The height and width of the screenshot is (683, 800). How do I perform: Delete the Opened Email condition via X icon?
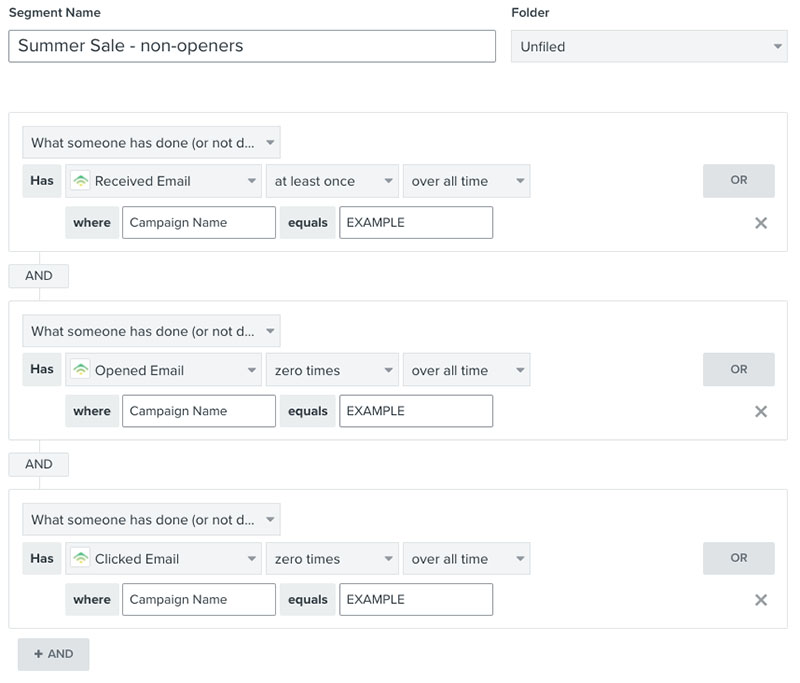pyautogui.click(x=760, y=411)
